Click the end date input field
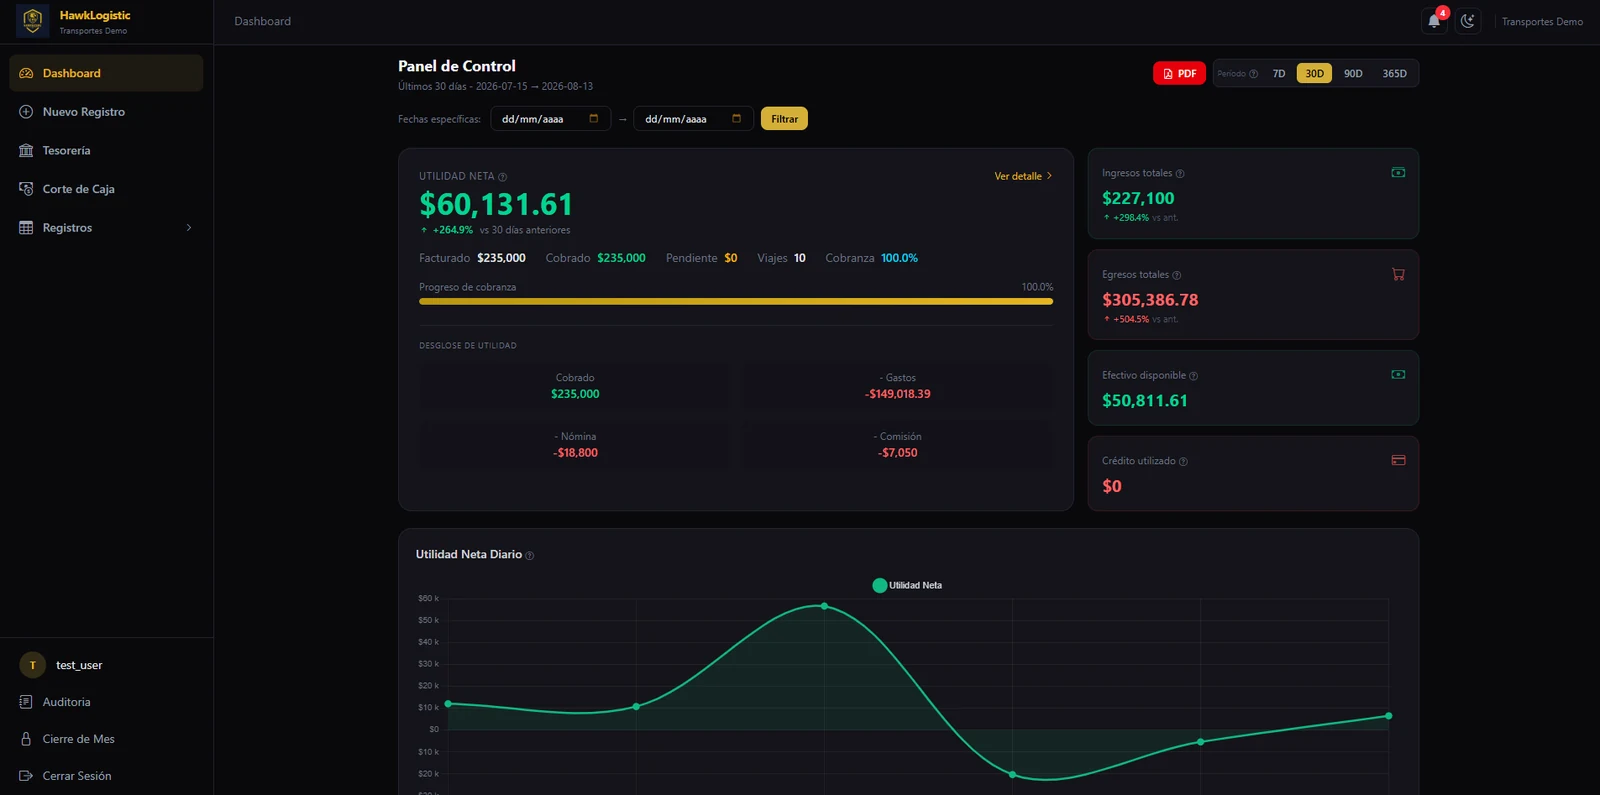 693,119
